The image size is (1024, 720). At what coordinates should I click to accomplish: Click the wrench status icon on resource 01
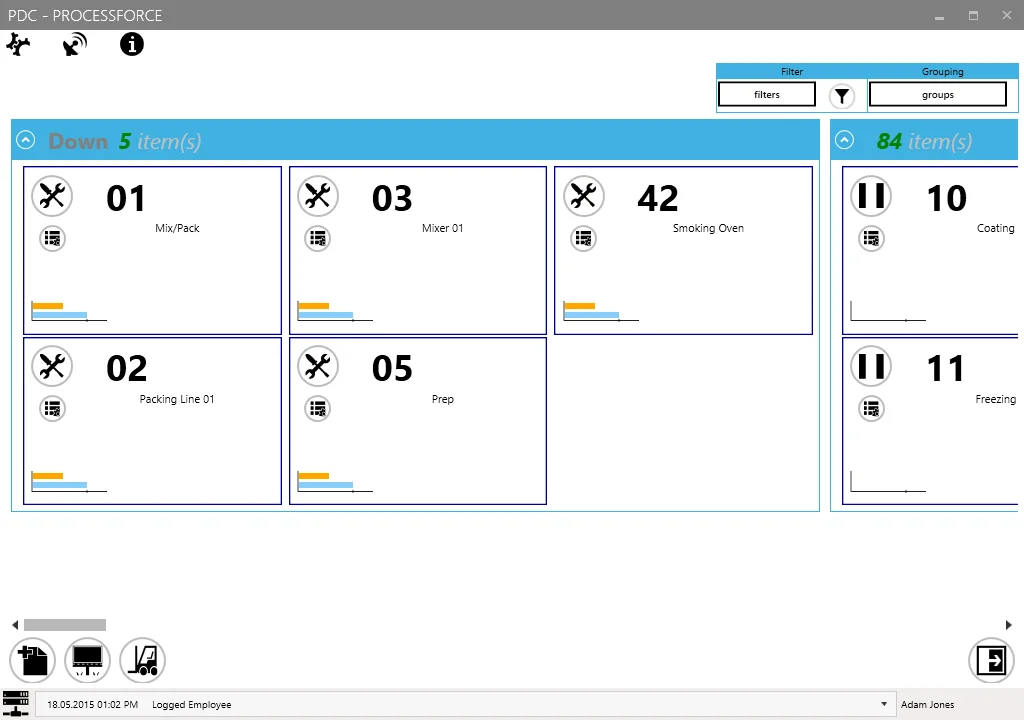(x=52, y=196)
